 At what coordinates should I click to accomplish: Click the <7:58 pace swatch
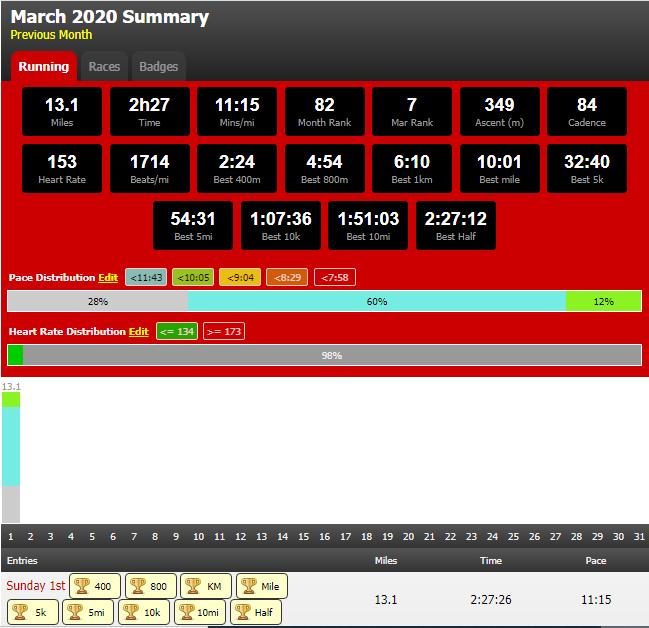pos(335,277)
